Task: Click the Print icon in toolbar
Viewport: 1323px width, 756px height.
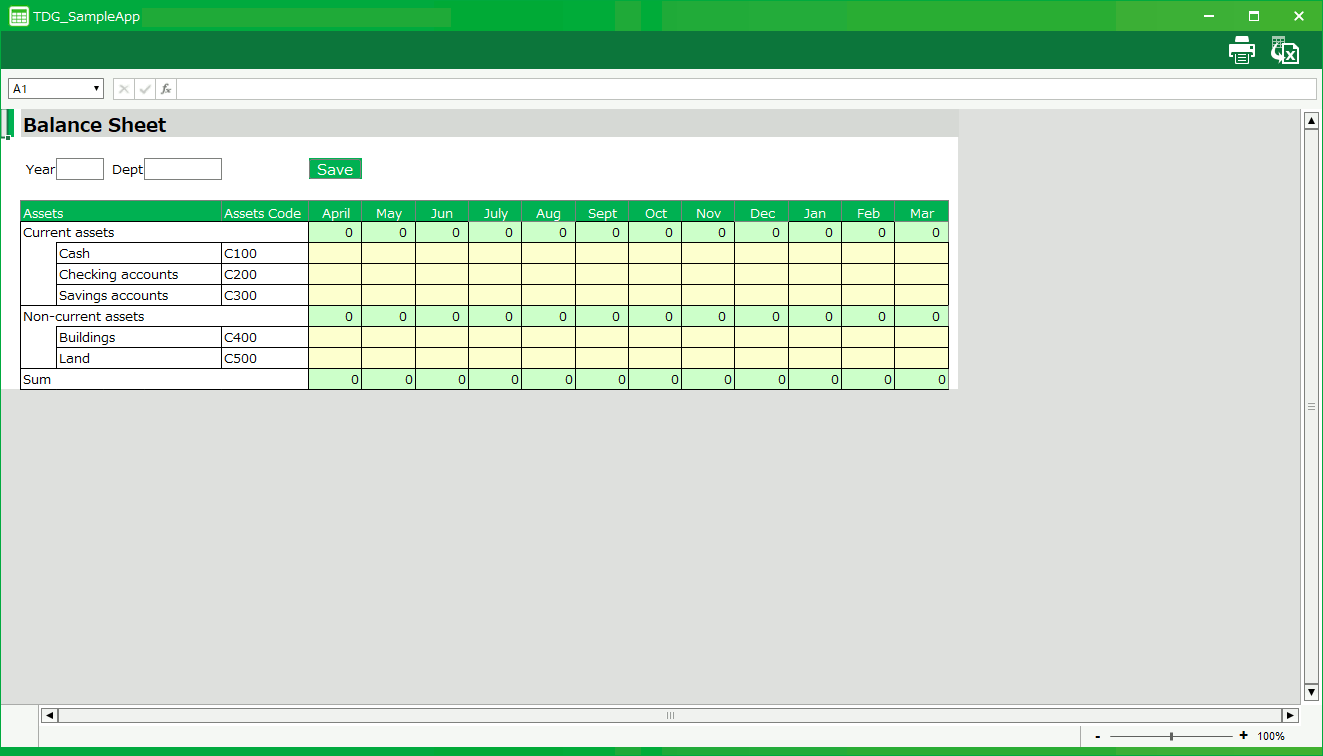Action: coord(1241,50)
